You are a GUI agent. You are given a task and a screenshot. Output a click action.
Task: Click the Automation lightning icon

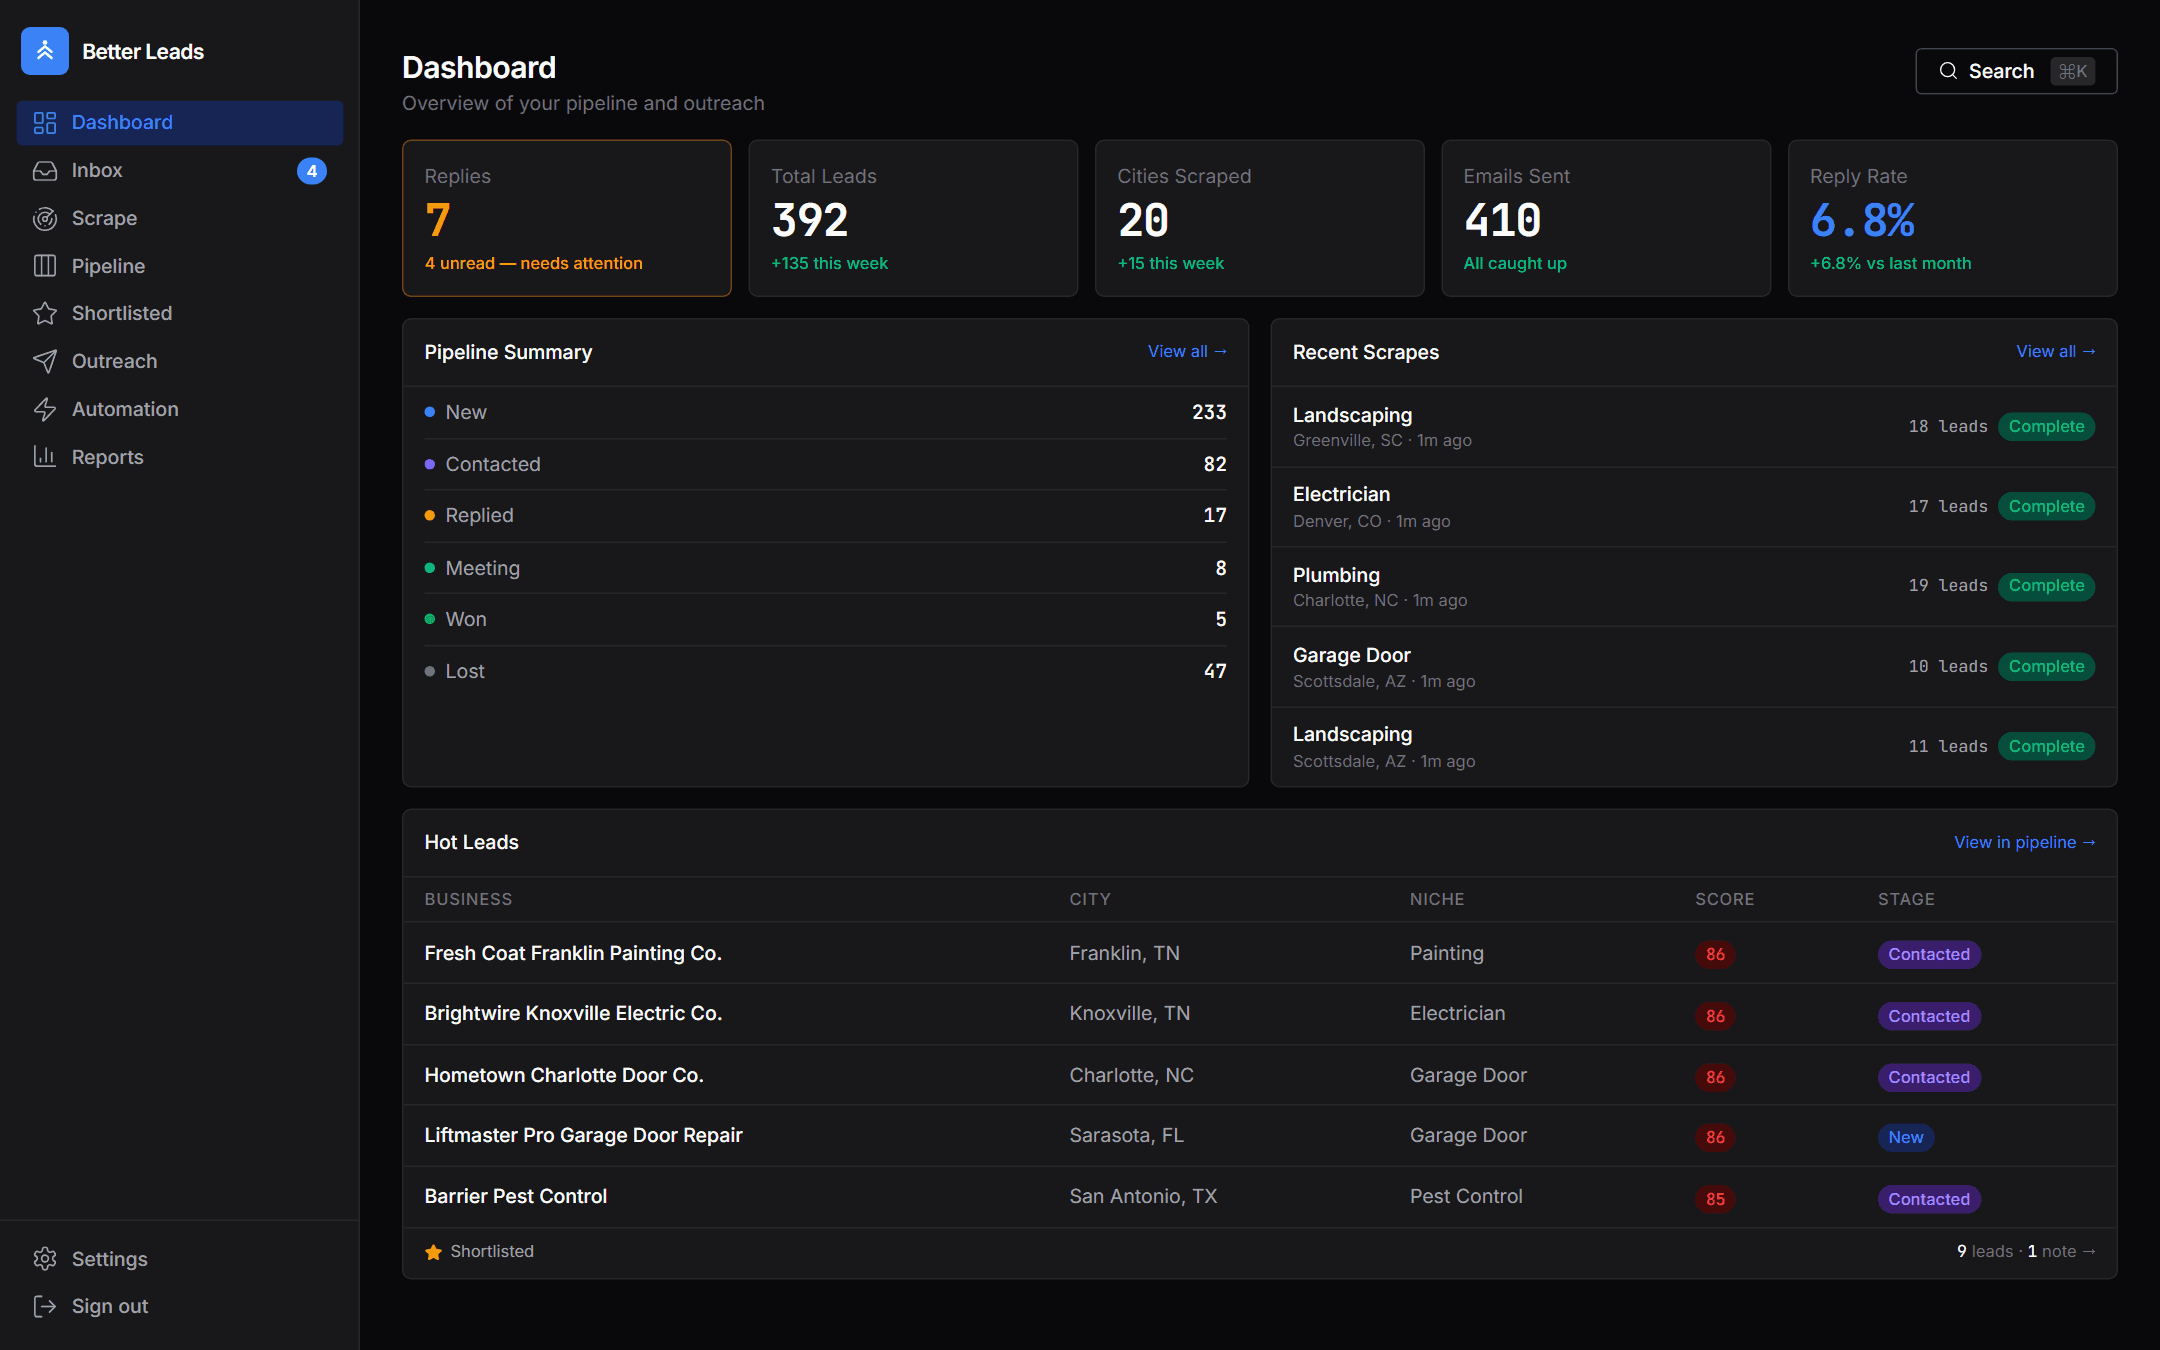pyautogui.click(x=45, y=409)
